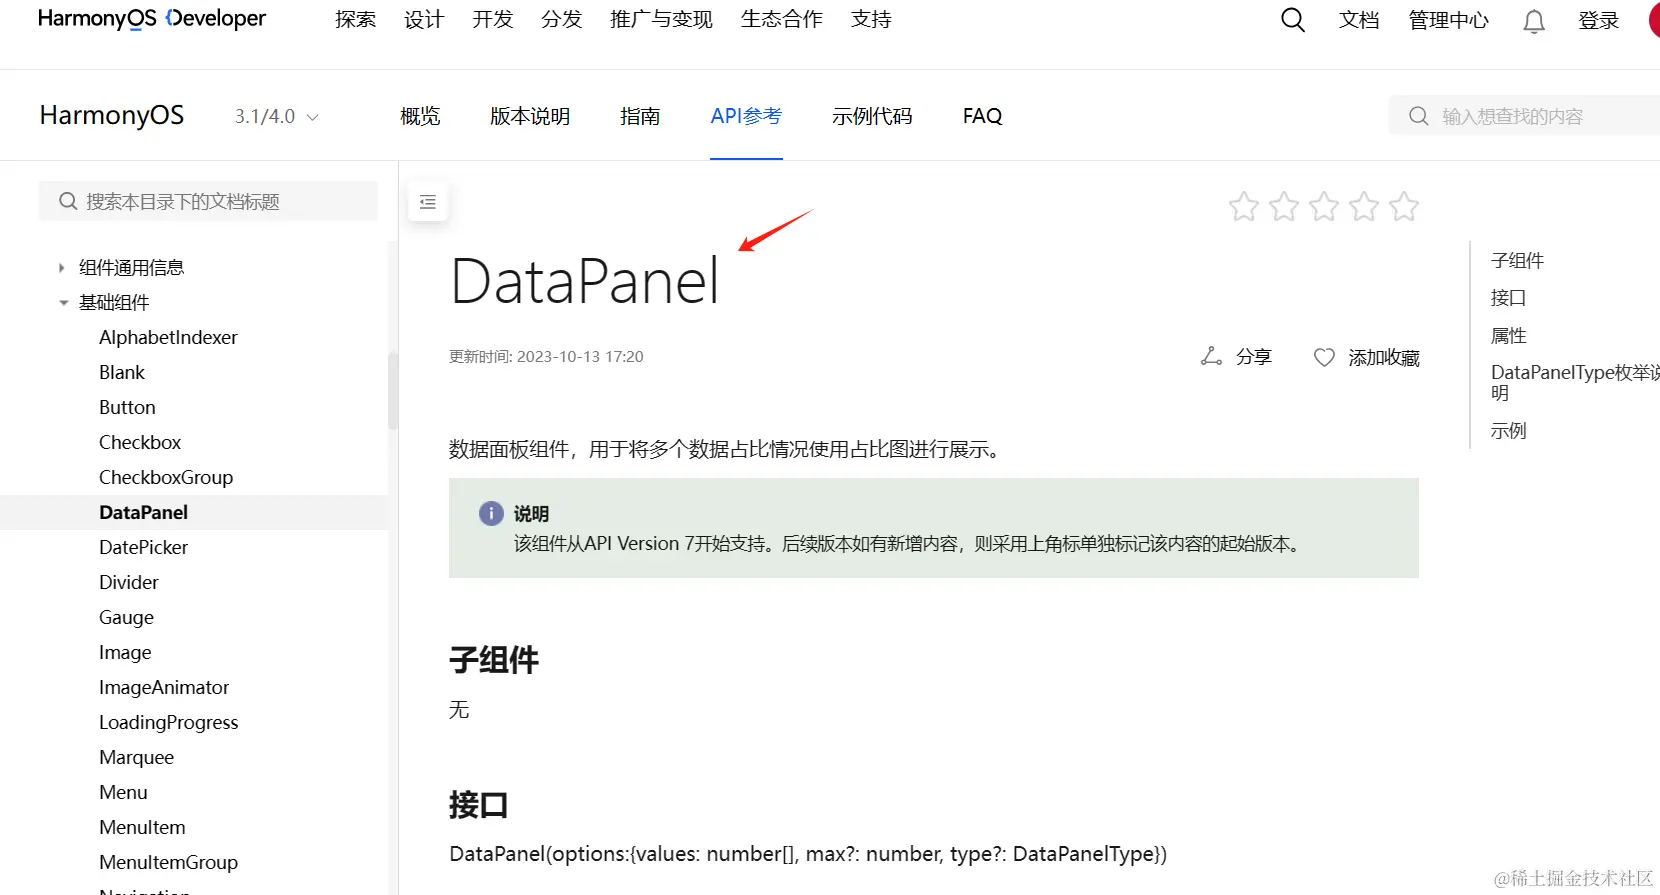Open AlphabetIndexer in the sidebar

(168, 338)
